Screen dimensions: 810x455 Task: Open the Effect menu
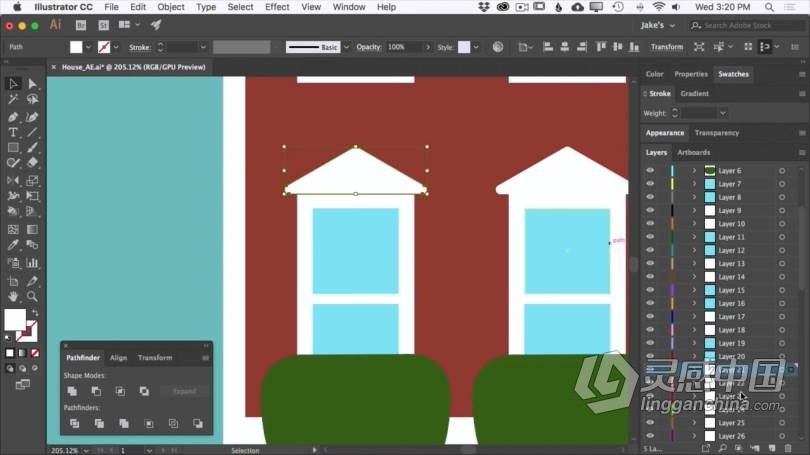tap(277, 7)
